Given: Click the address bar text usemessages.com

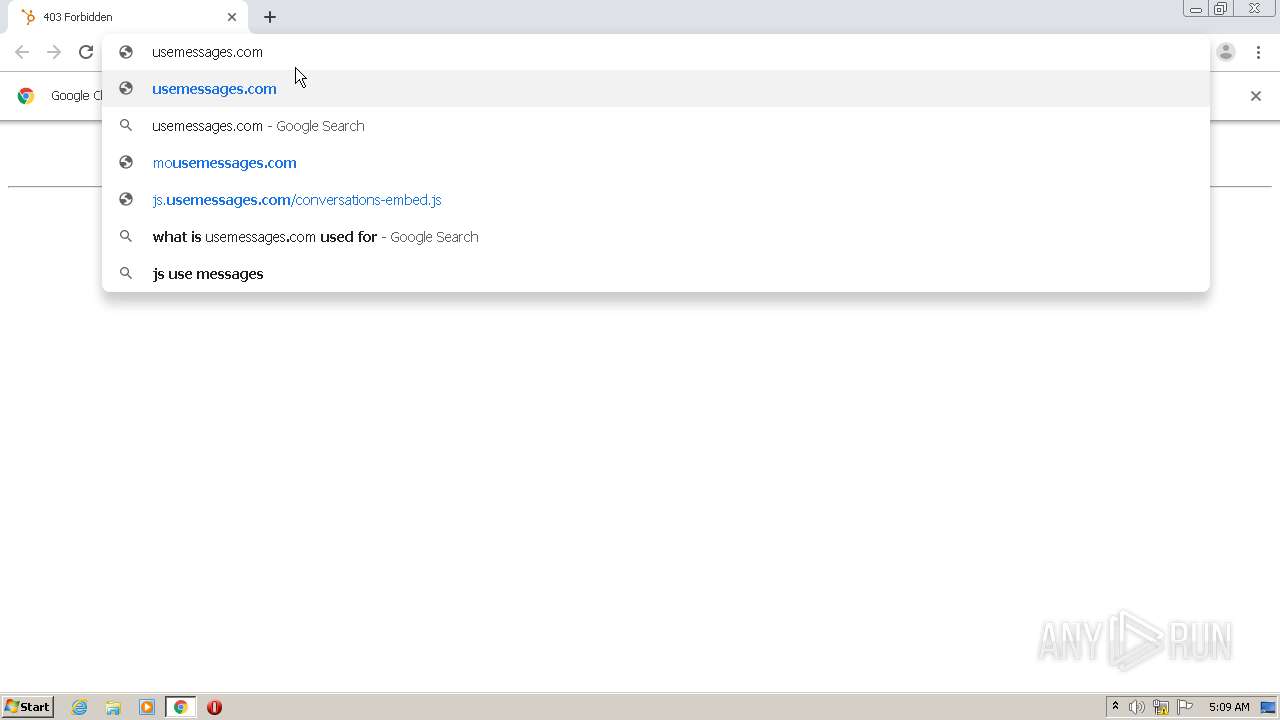Looking at the screenshot, I should coord(207,52).
